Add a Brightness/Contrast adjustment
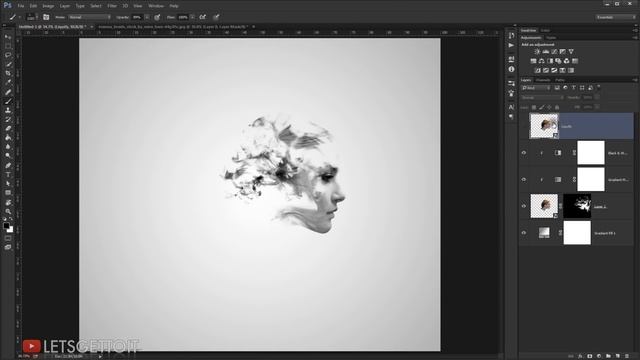 click(x=537, y=52)
